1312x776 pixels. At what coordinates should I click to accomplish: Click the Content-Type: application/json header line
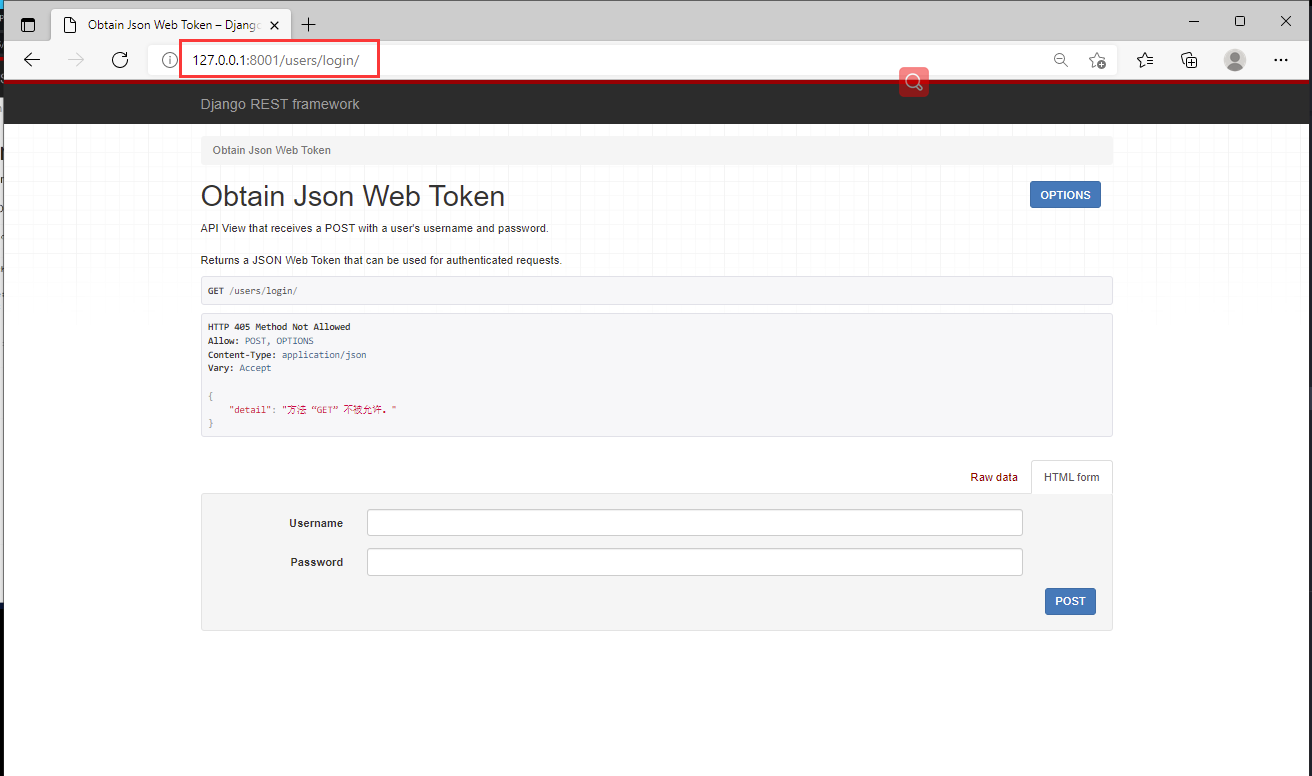click(287, 355)
